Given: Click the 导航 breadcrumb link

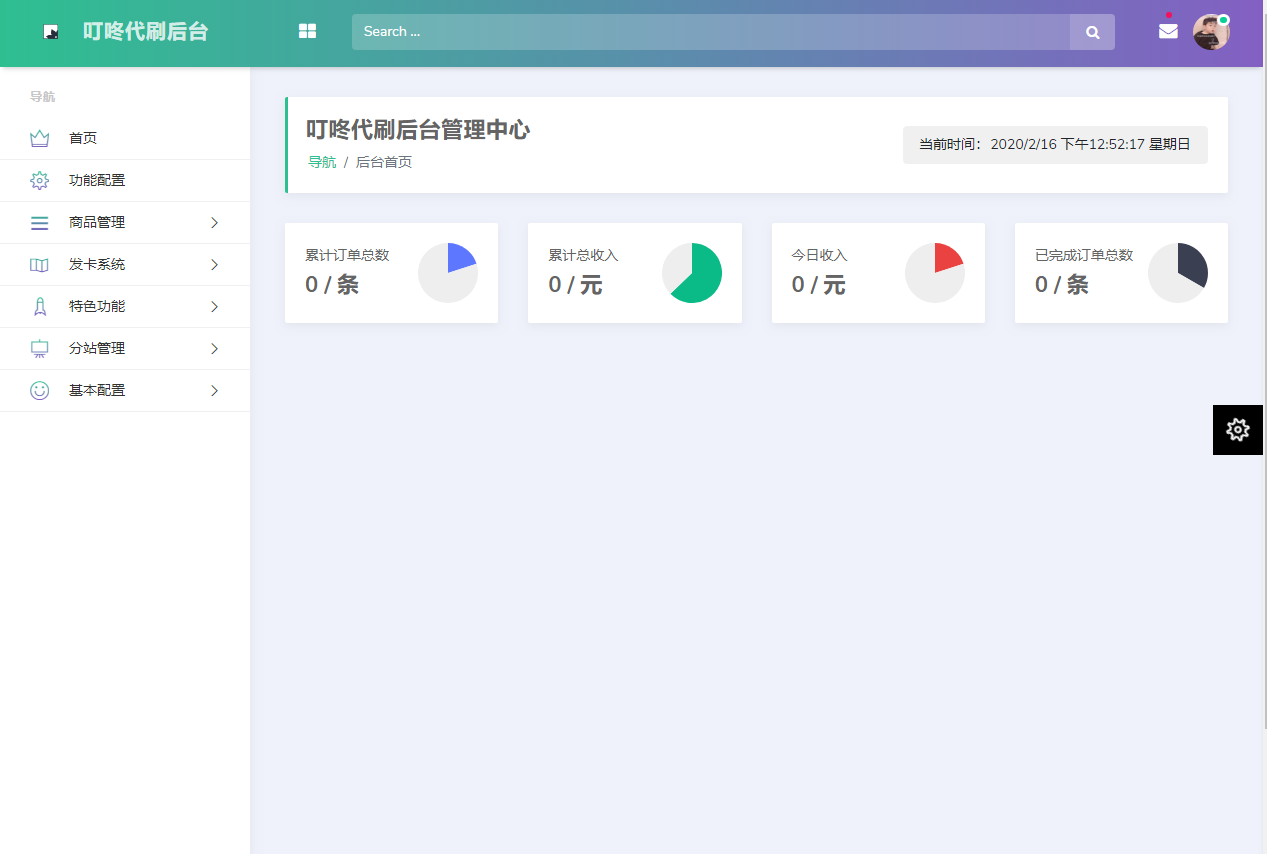Looking at the screenshot, I should (x=320, y=161).
